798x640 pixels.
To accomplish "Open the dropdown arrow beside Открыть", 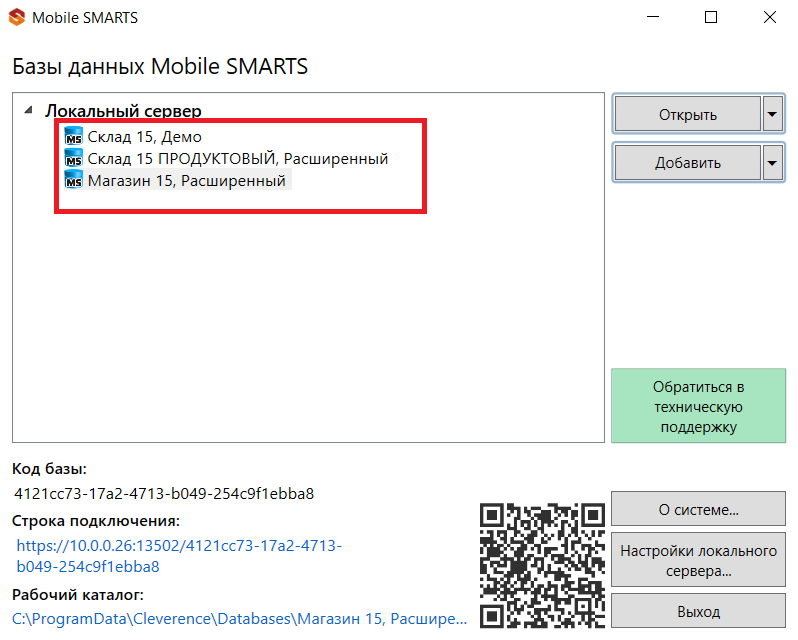I will (x=773, y=114).
